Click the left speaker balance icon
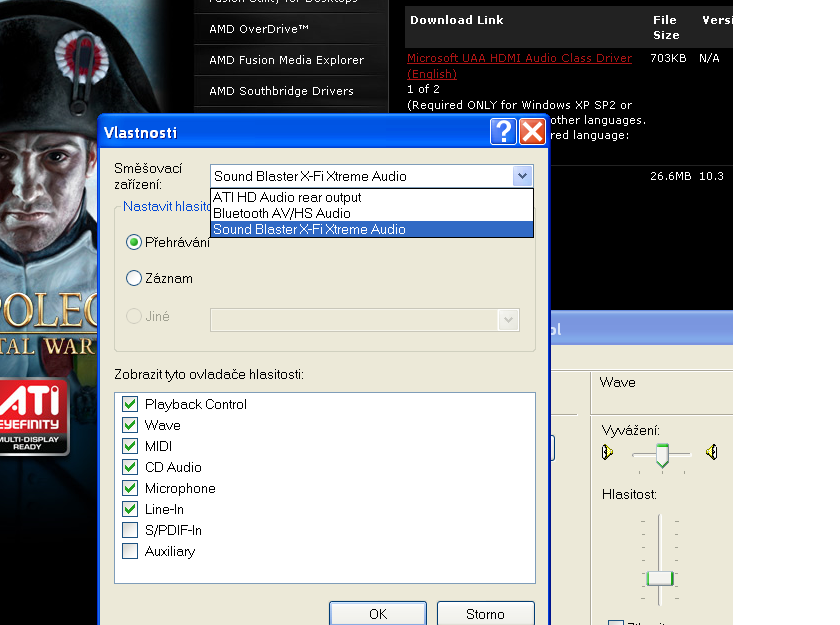 (607, 453)
